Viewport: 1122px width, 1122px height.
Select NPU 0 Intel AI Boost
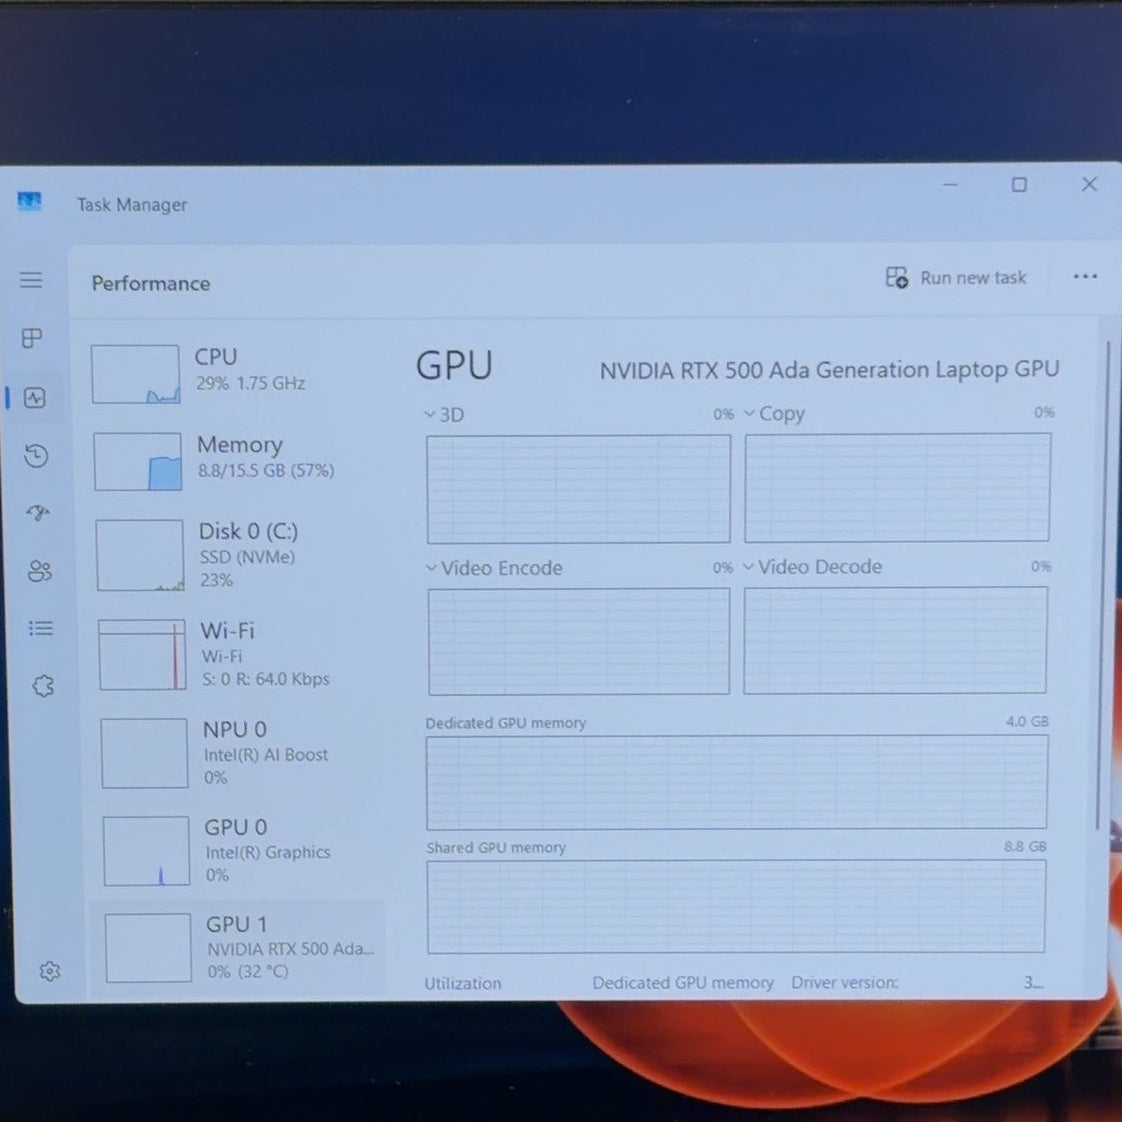tap(241, 753)
